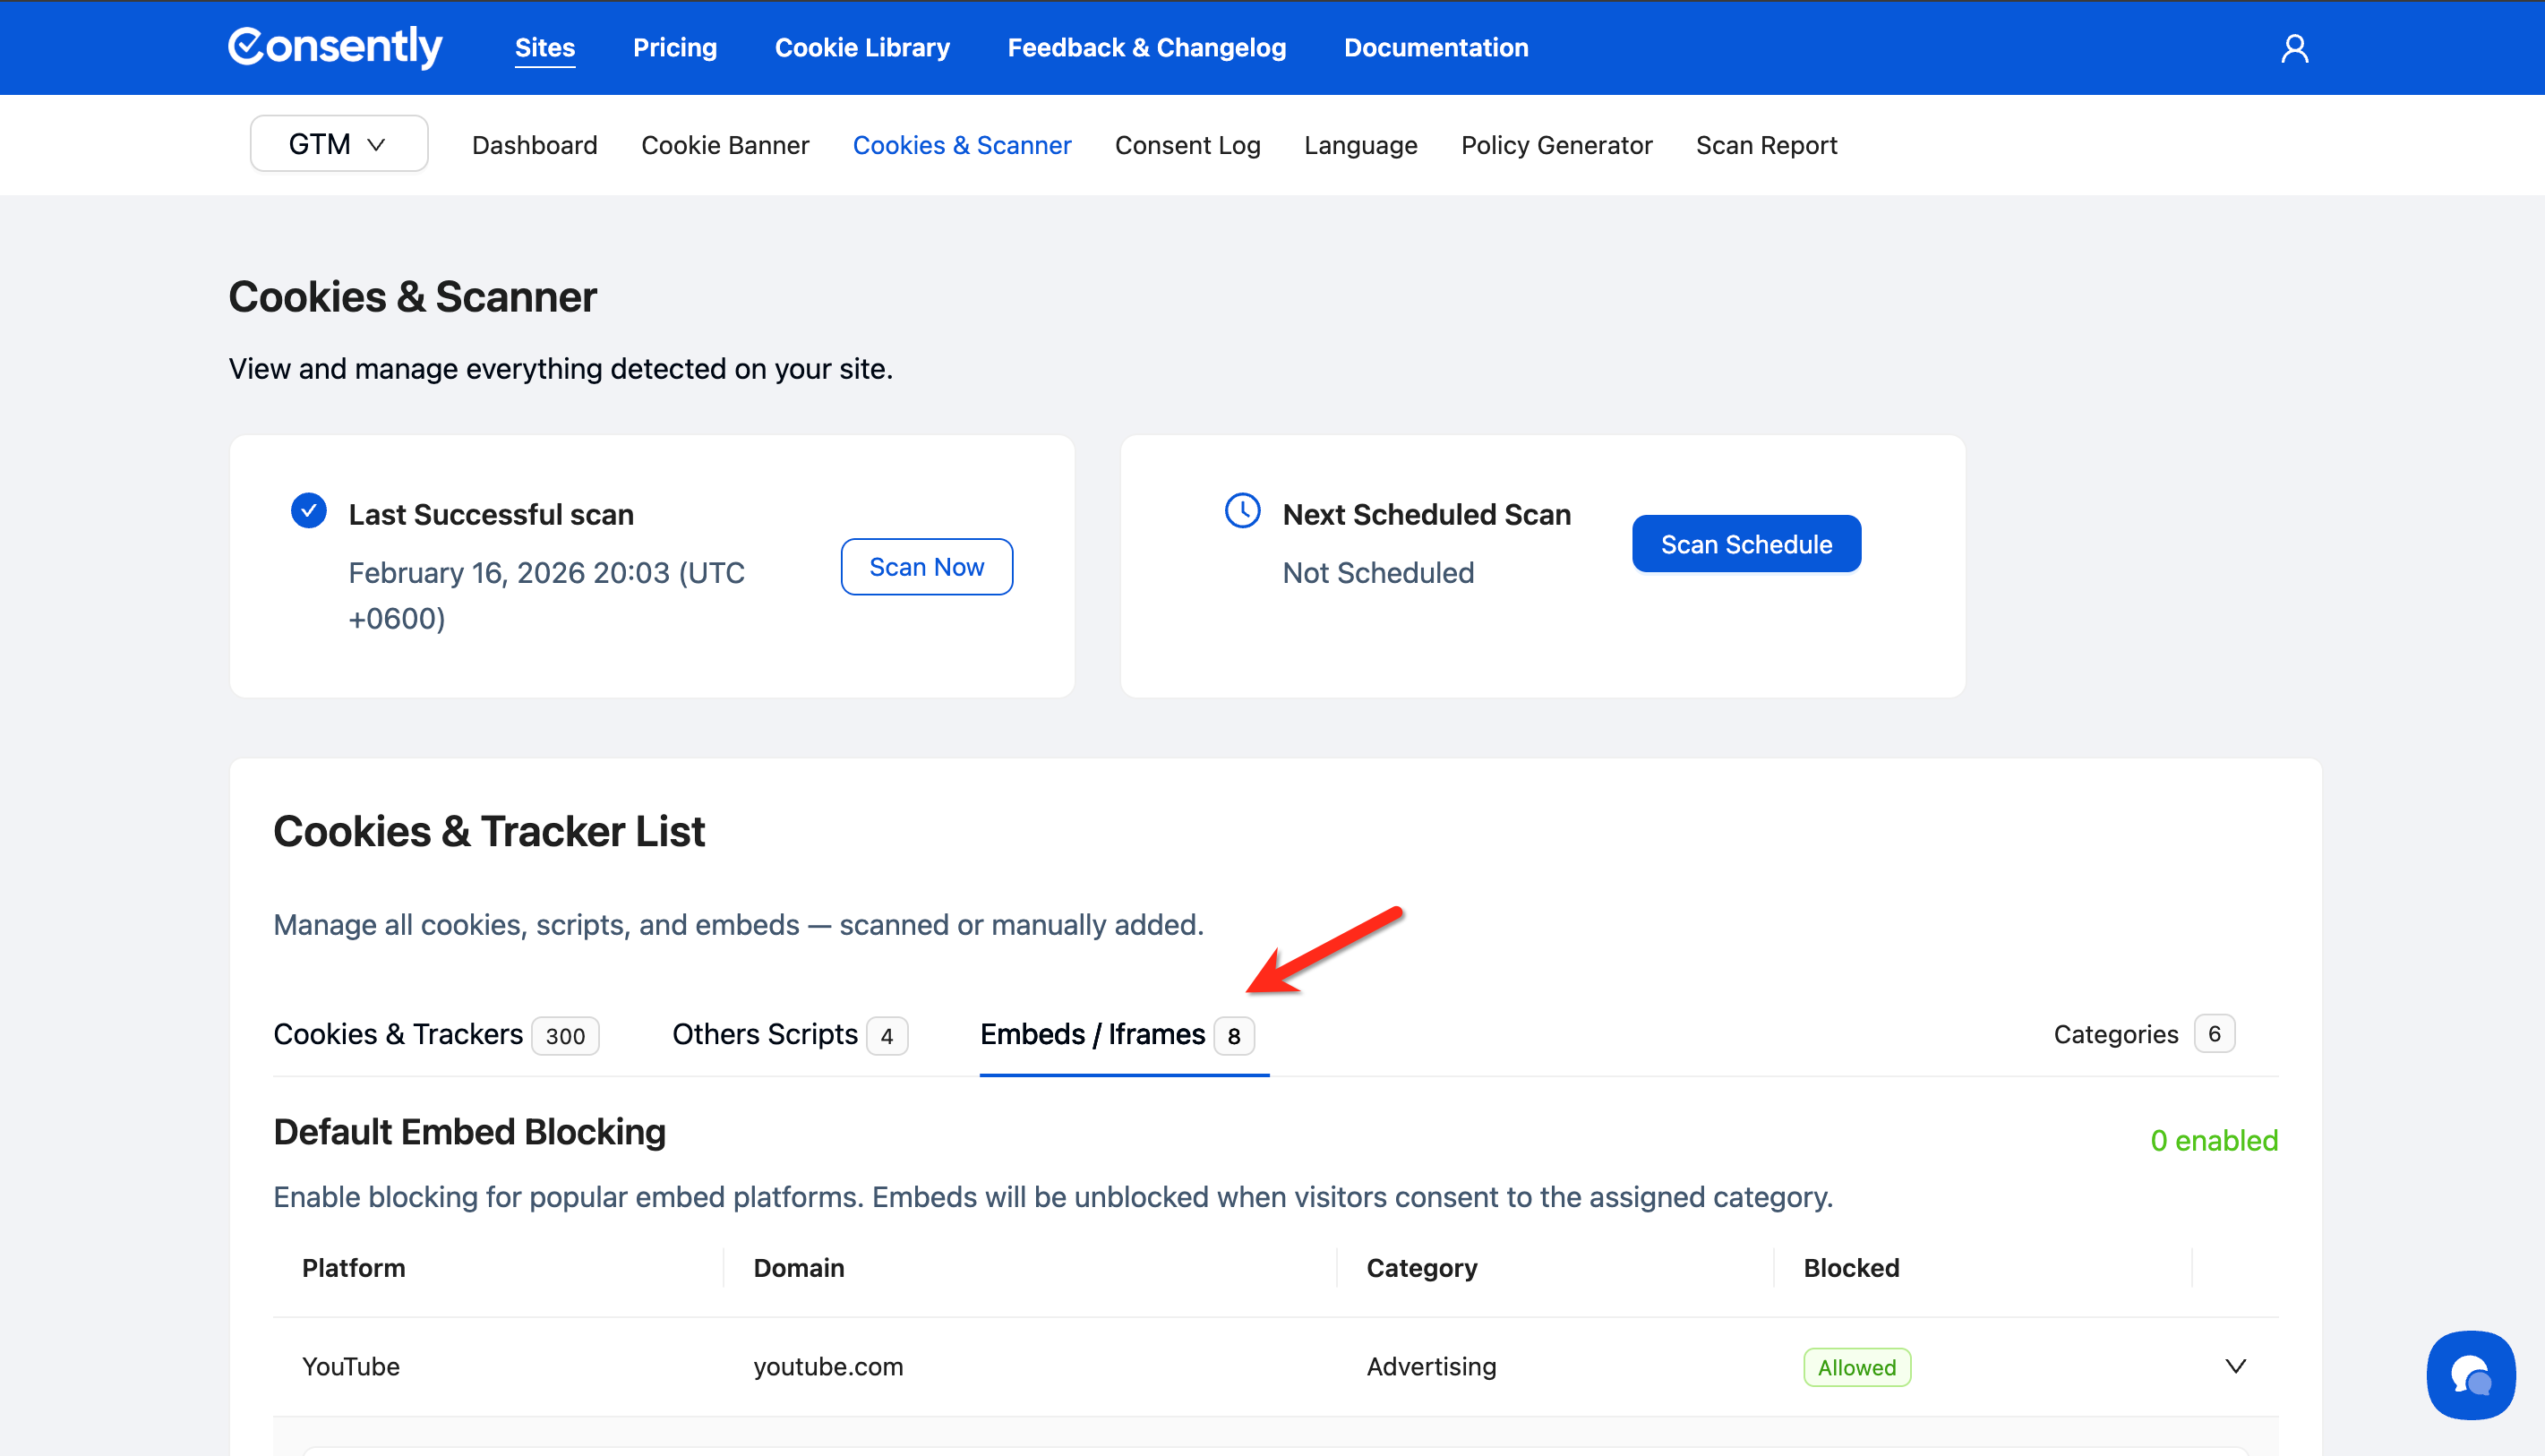View the Scan Report page
Image resolution: width=2545 pixels, height=1456 pixels.
[x=1766, y=145]
